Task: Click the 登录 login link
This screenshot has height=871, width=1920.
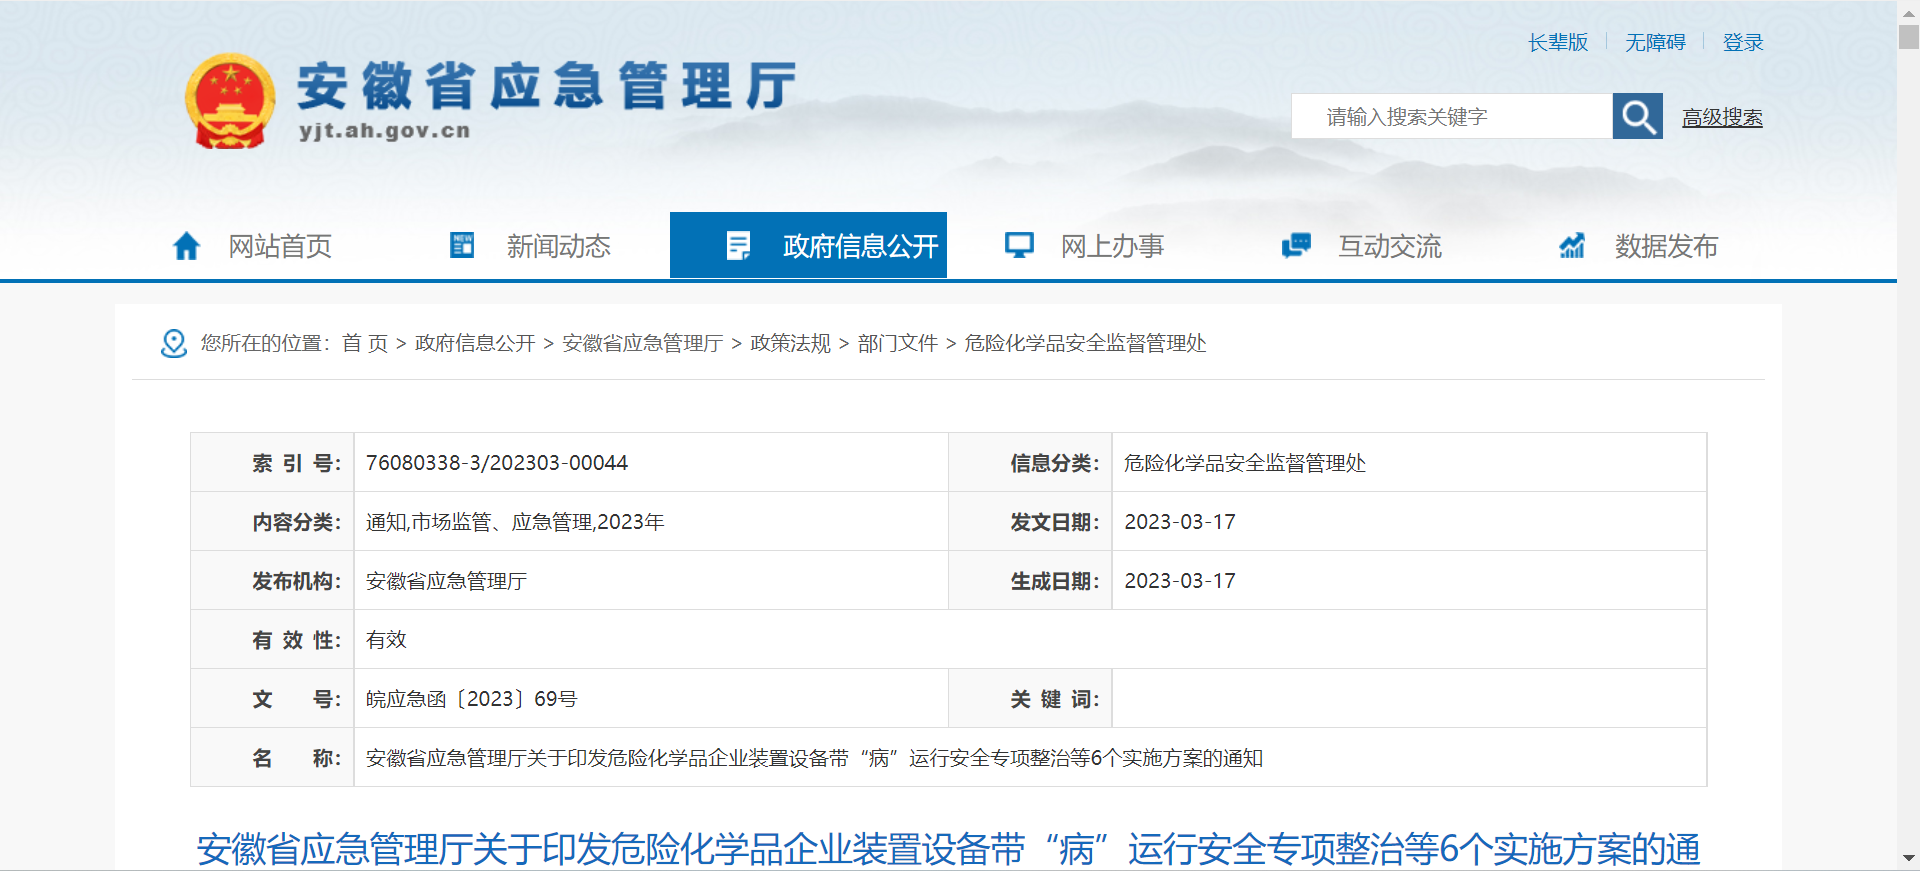Action: 1743,42
